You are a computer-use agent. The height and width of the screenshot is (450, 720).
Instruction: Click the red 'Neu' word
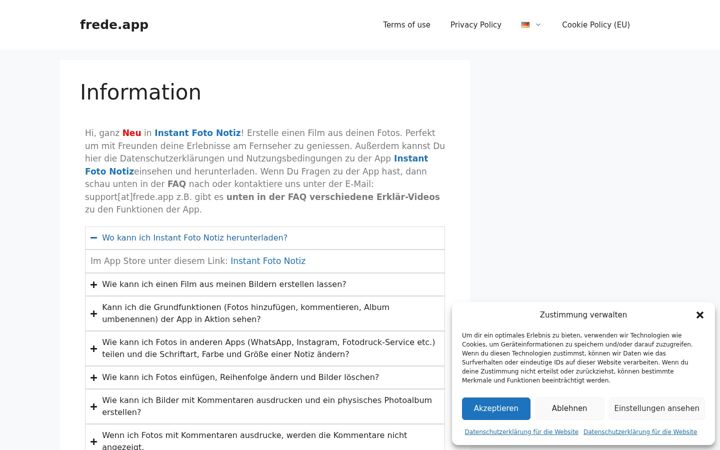tap(132, 133)
